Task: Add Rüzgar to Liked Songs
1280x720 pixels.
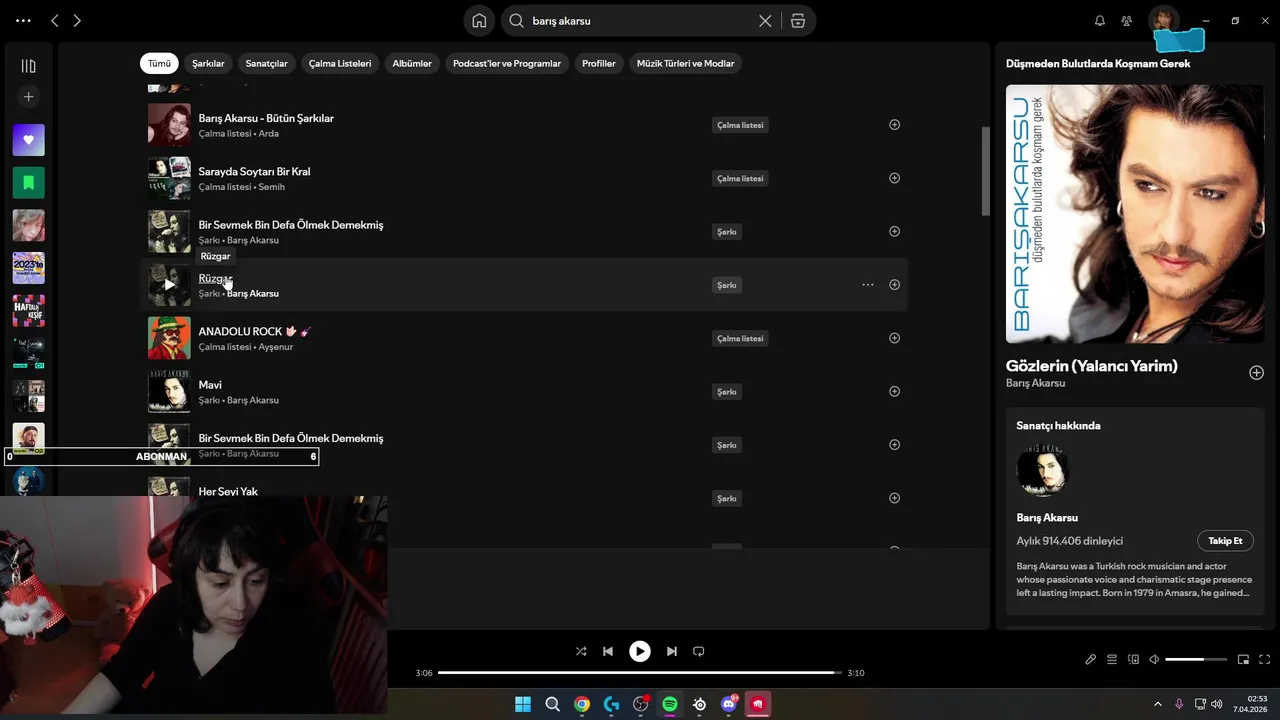Action: 895,285
